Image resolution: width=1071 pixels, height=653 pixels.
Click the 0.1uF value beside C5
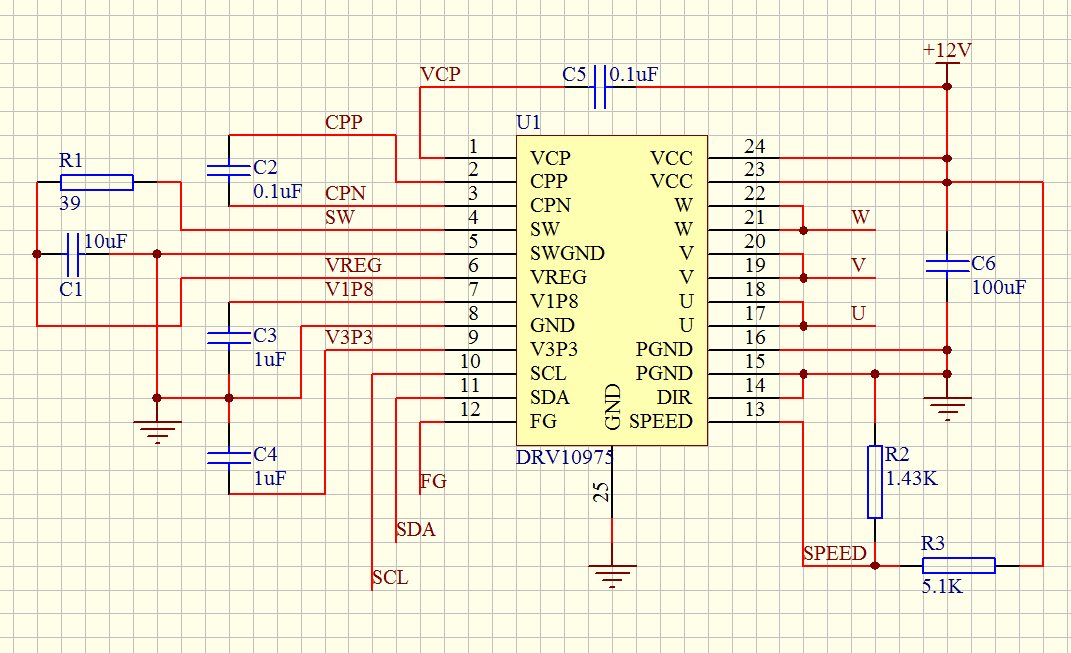pos(634,74)
